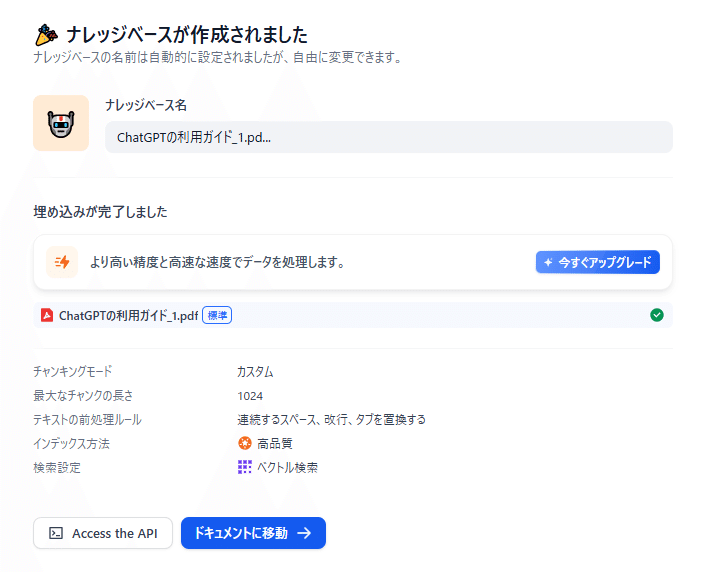Click the インデックス方法 label
Screen dimensions: 703x572
71,444
